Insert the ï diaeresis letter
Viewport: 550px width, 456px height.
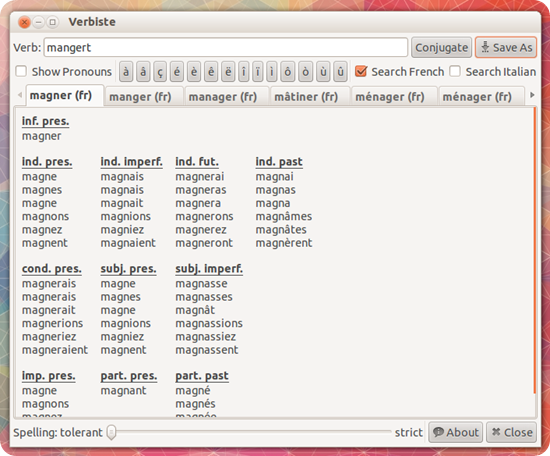(258, 72)
